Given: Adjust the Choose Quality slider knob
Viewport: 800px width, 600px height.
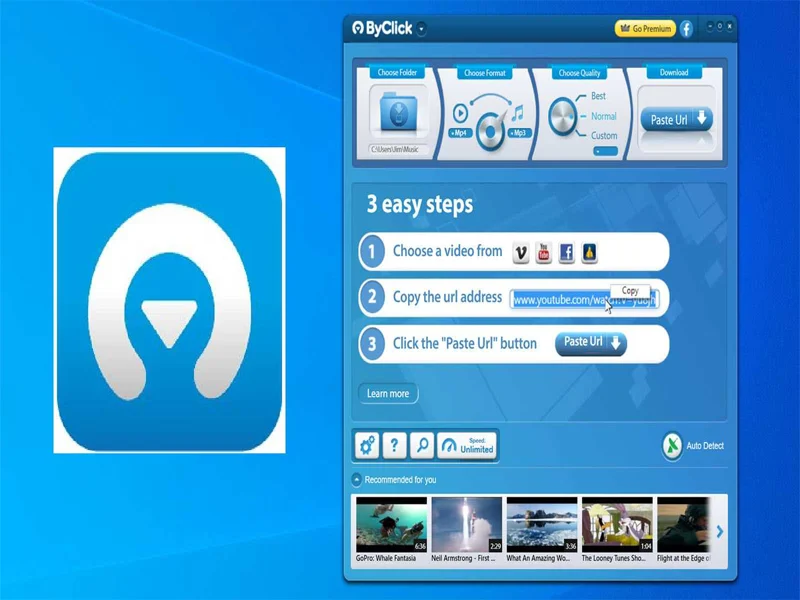Looking at the screenshot, I should [564, 116].
